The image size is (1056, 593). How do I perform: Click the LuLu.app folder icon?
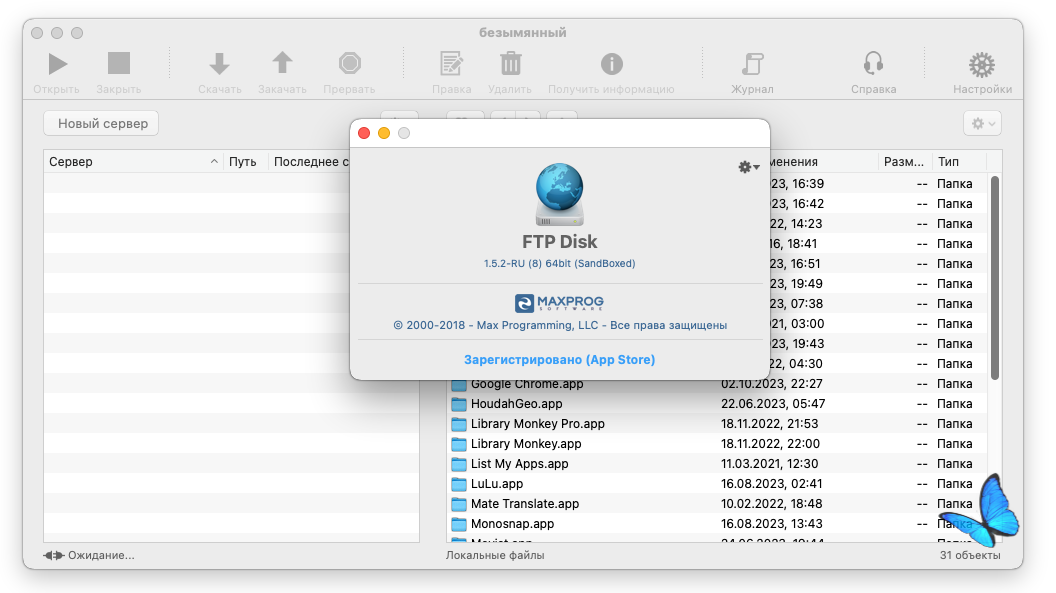click(x=459, y=484)
